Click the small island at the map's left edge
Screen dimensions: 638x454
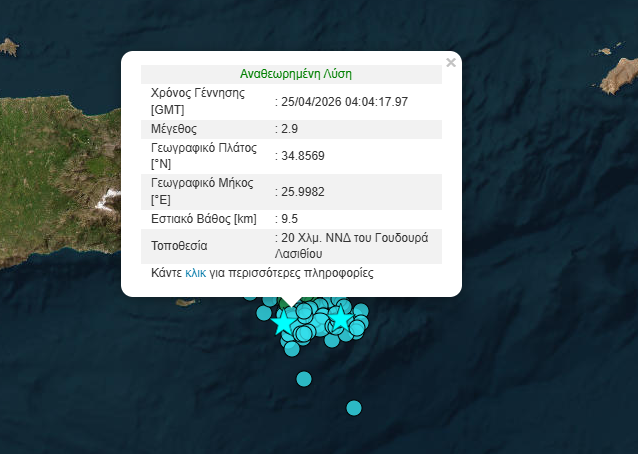9,47
